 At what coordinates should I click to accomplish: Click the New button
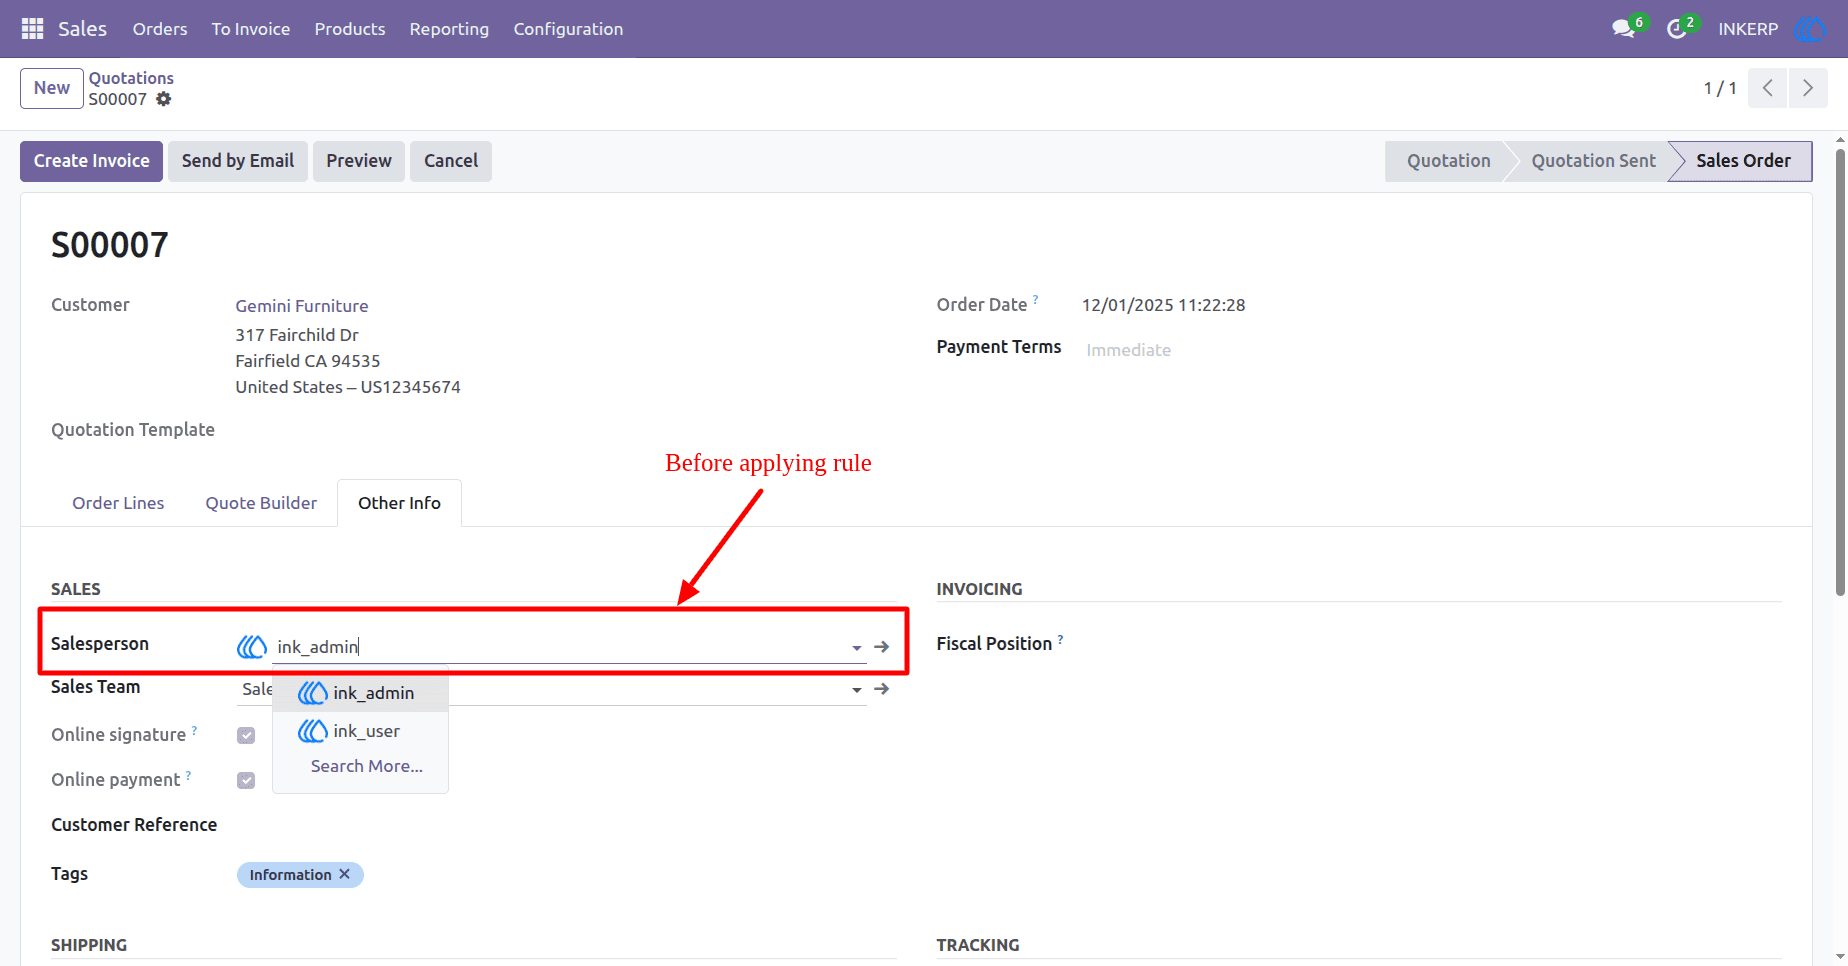coord(52,88)
